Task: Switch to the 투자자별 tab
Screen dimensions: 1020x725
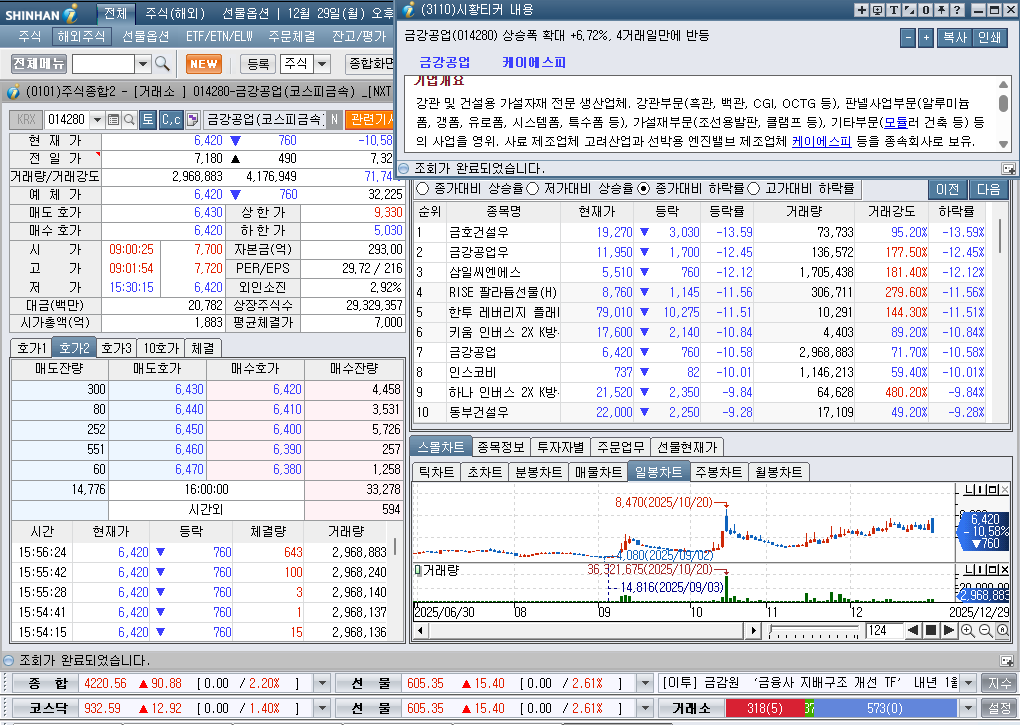Action: point(560,447)
